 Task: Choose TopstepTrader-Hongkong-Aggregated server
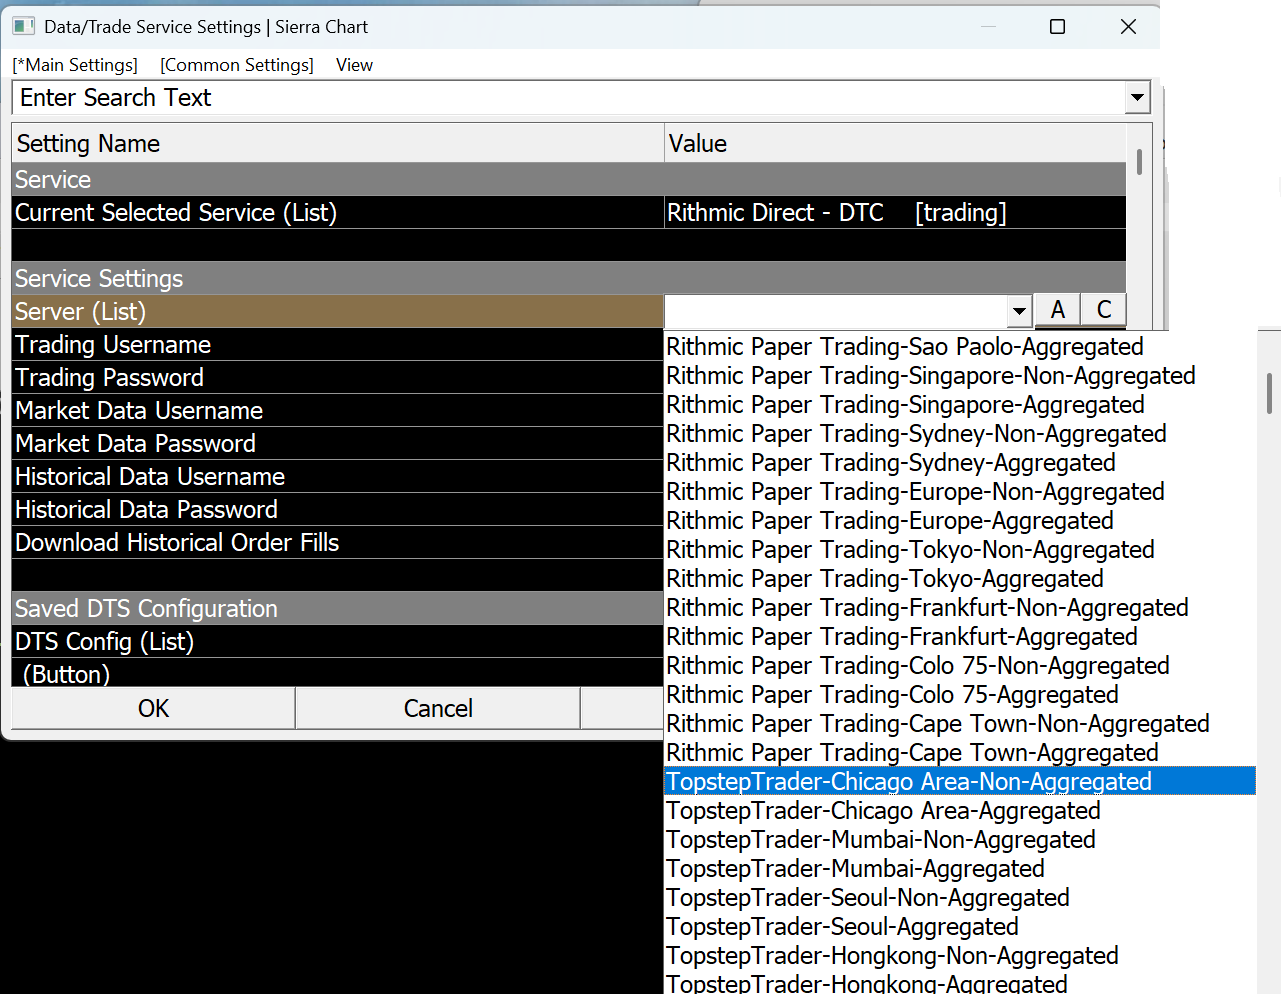pyautogui.click(x=960, y=982)
